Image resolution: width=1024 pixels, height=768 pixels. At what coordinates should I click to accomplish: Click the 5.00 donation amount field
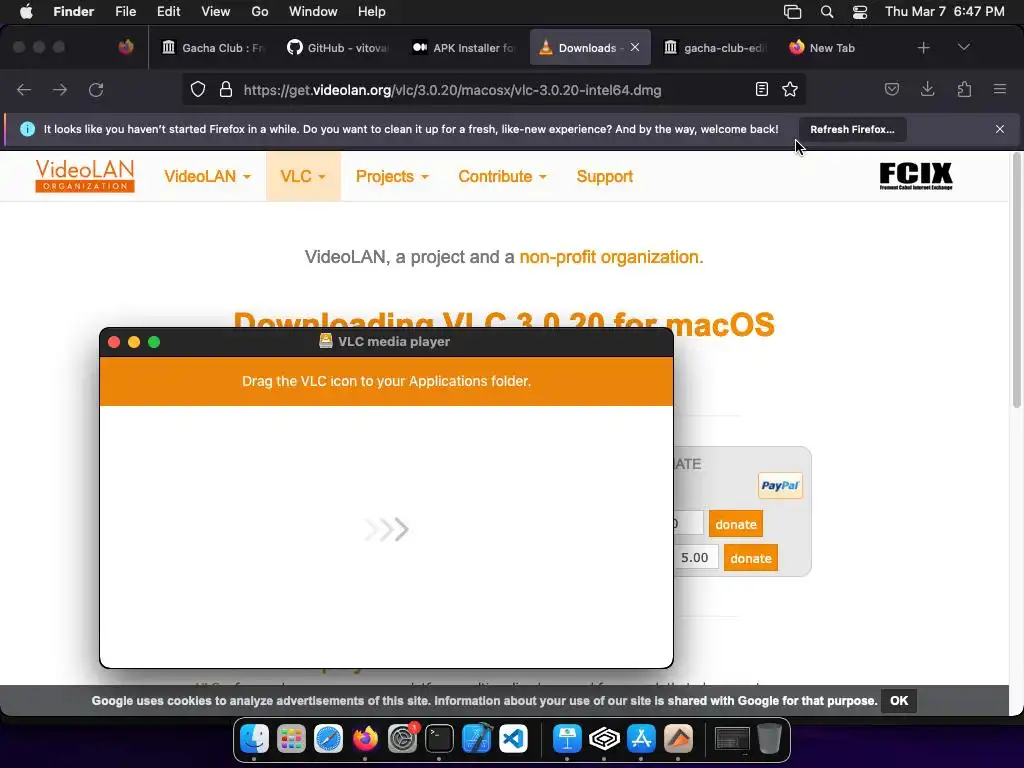point(696,558)
